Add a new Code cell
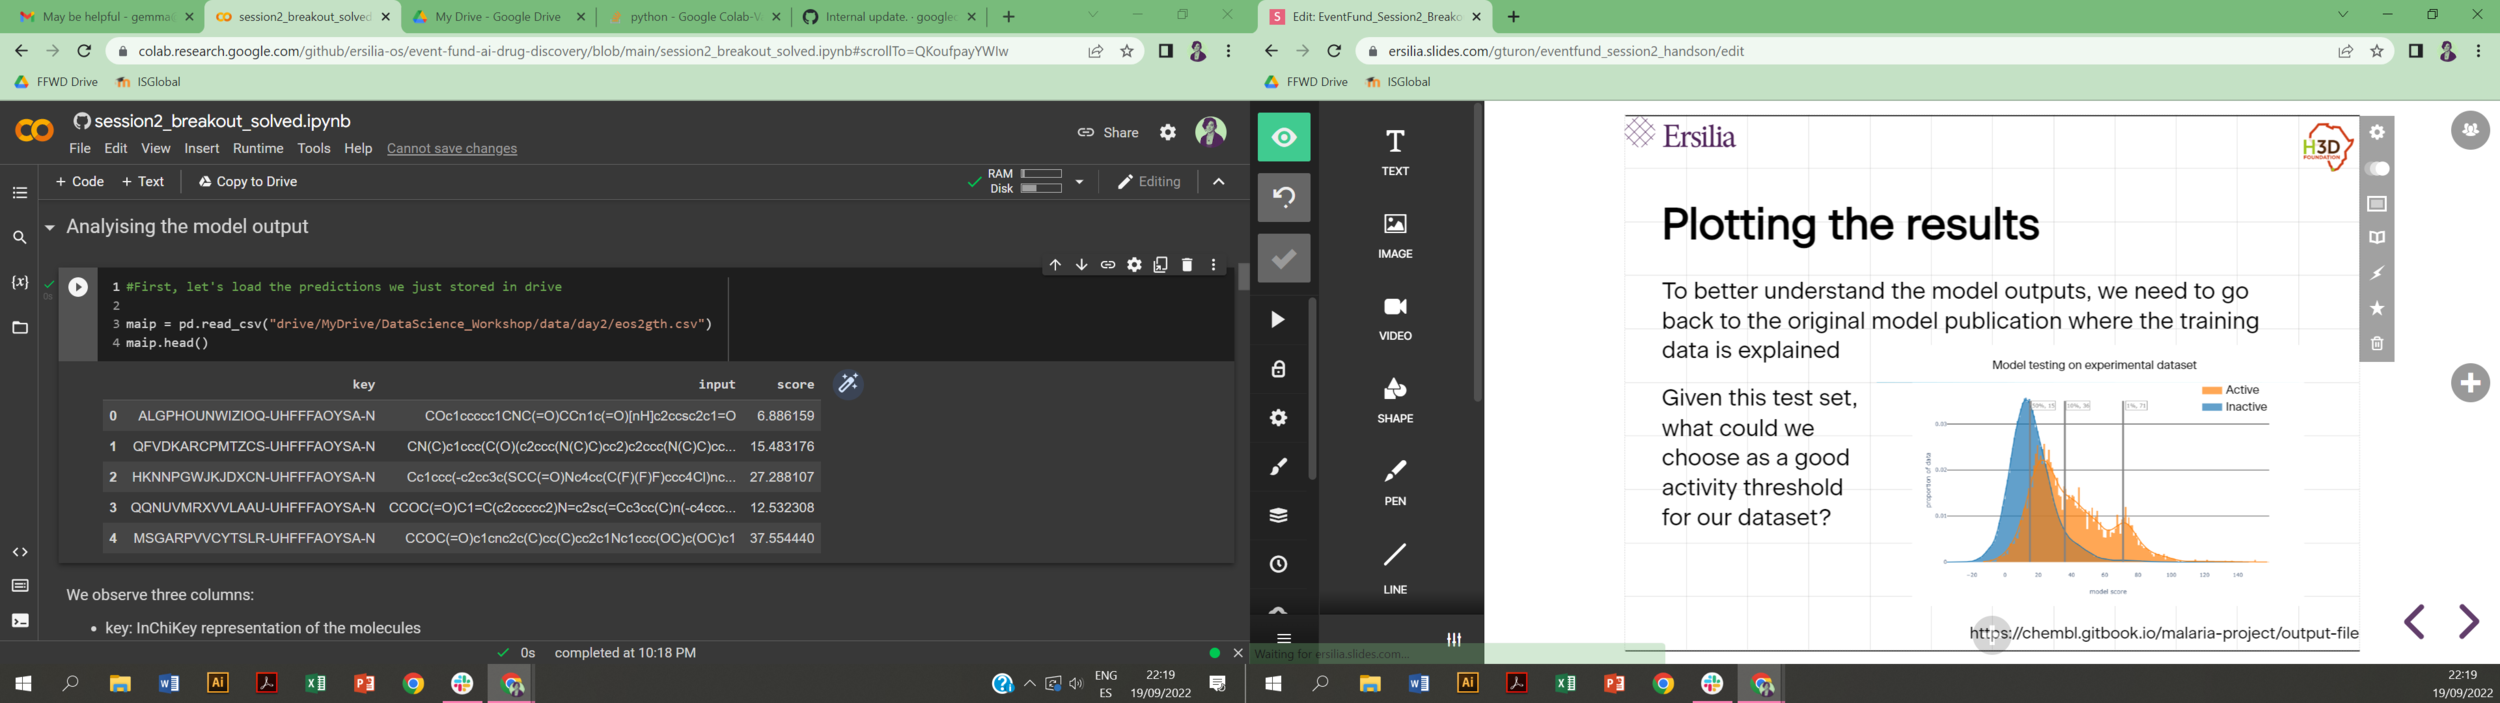Screen dimensions: 2500x703 click(x=80, y=182)
